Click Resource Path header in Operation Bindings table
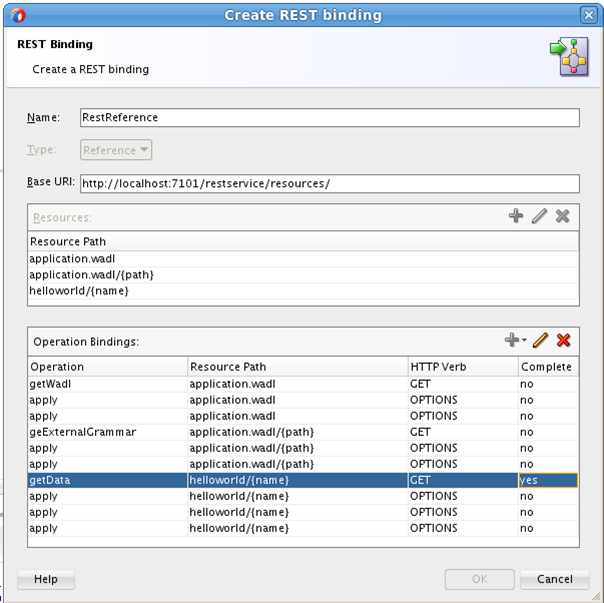The height and width of the screenshot is (603, 604). pos(298,366)
